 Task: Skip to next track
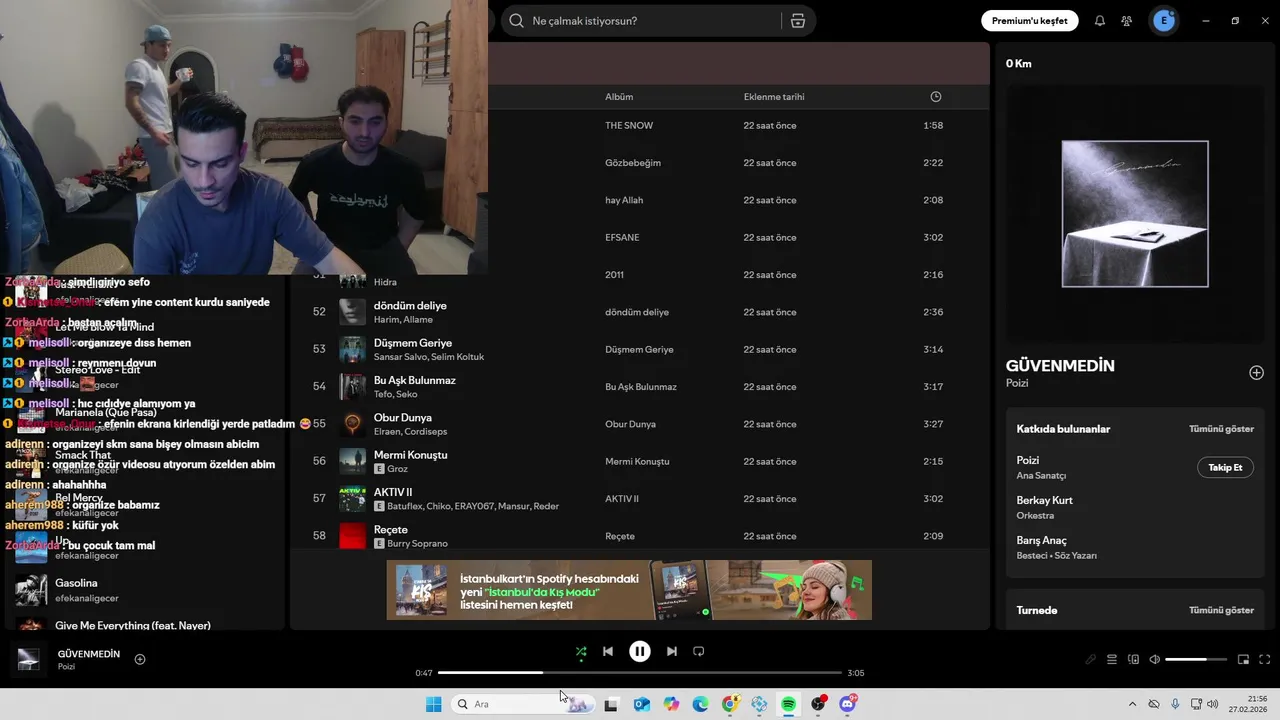(672, 651)
